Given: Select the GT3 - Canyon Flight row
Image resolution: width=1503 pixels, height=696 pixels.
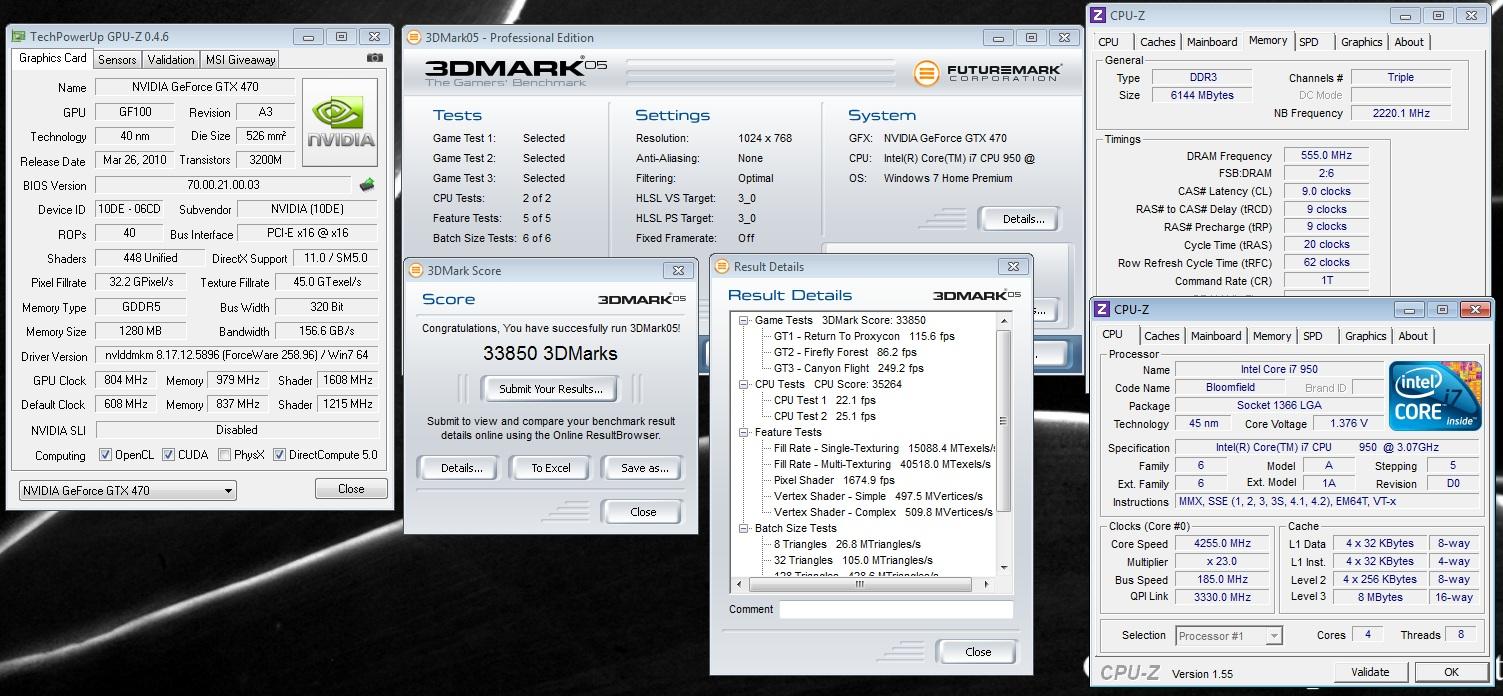Looking at the screenshot, I should point(848,368).
